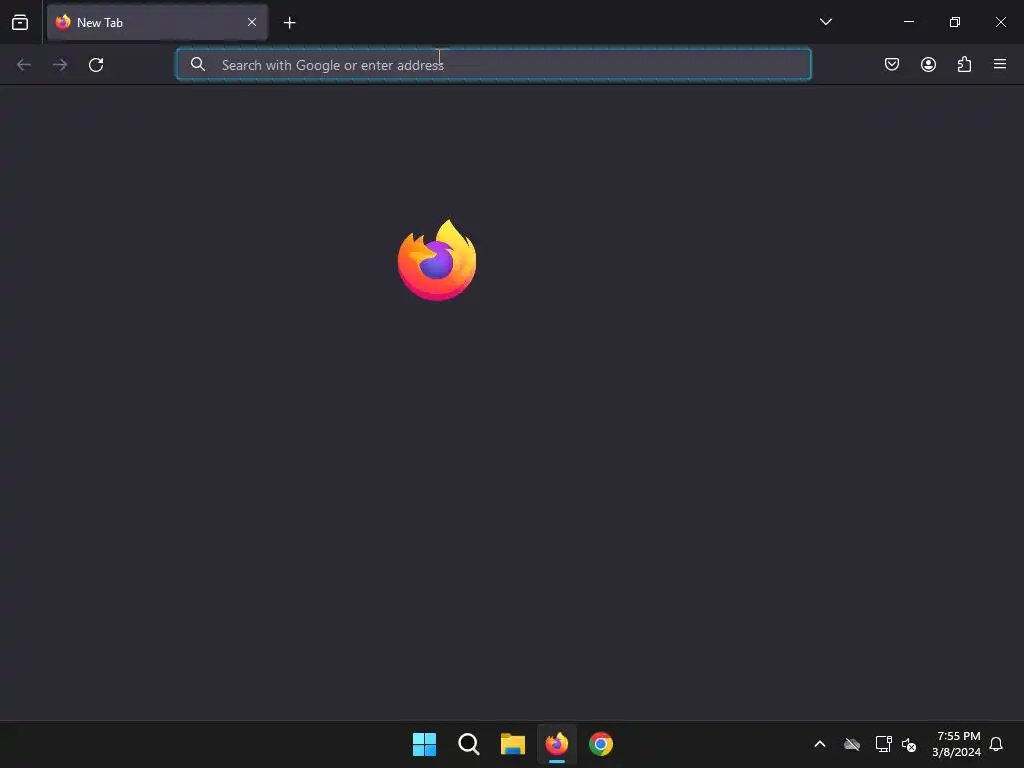This screenshot has width=1024, height=768.
Task: Show hidden system tray icons chevron
Action: (x=820, y=744)
